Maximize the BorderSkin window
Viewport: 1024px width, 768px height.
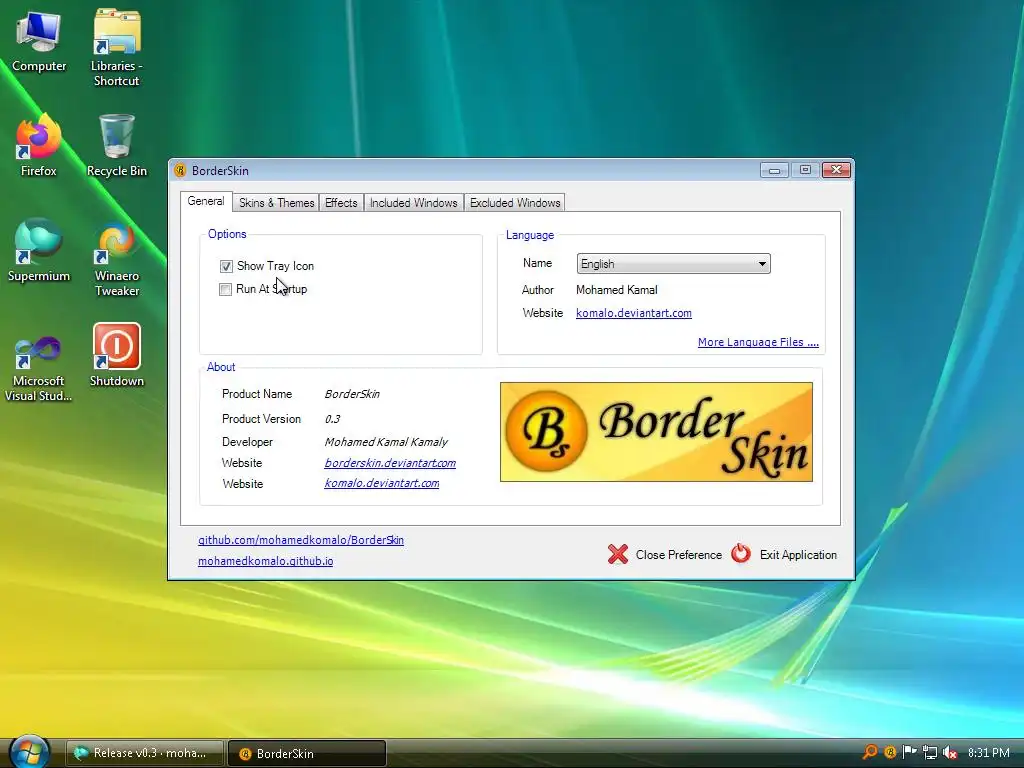coord(805,170)
